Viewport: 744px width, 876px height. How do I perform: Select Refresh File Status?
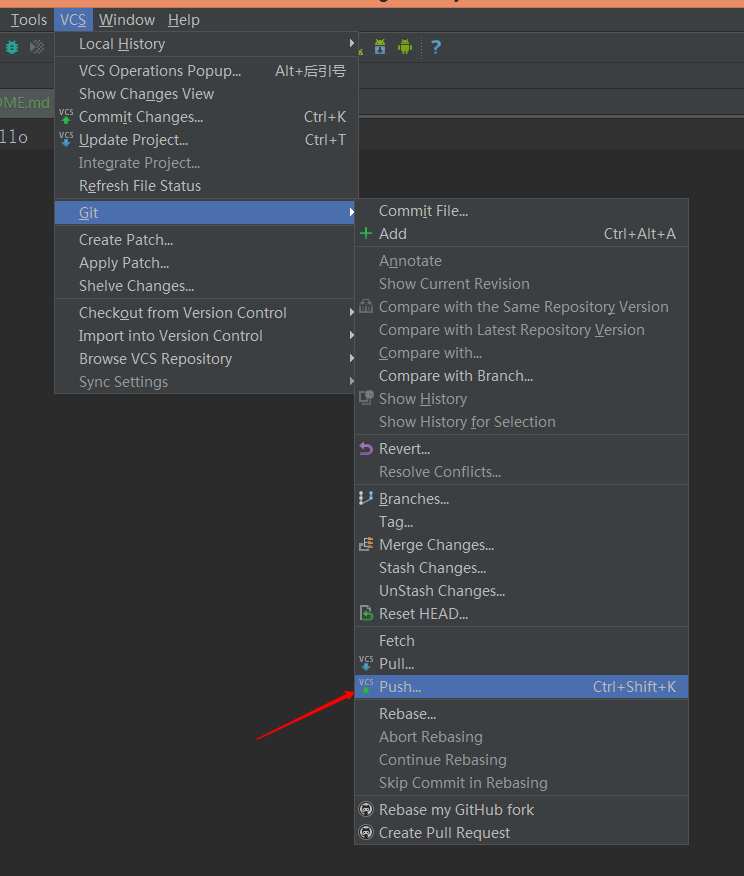coord(206,185)
